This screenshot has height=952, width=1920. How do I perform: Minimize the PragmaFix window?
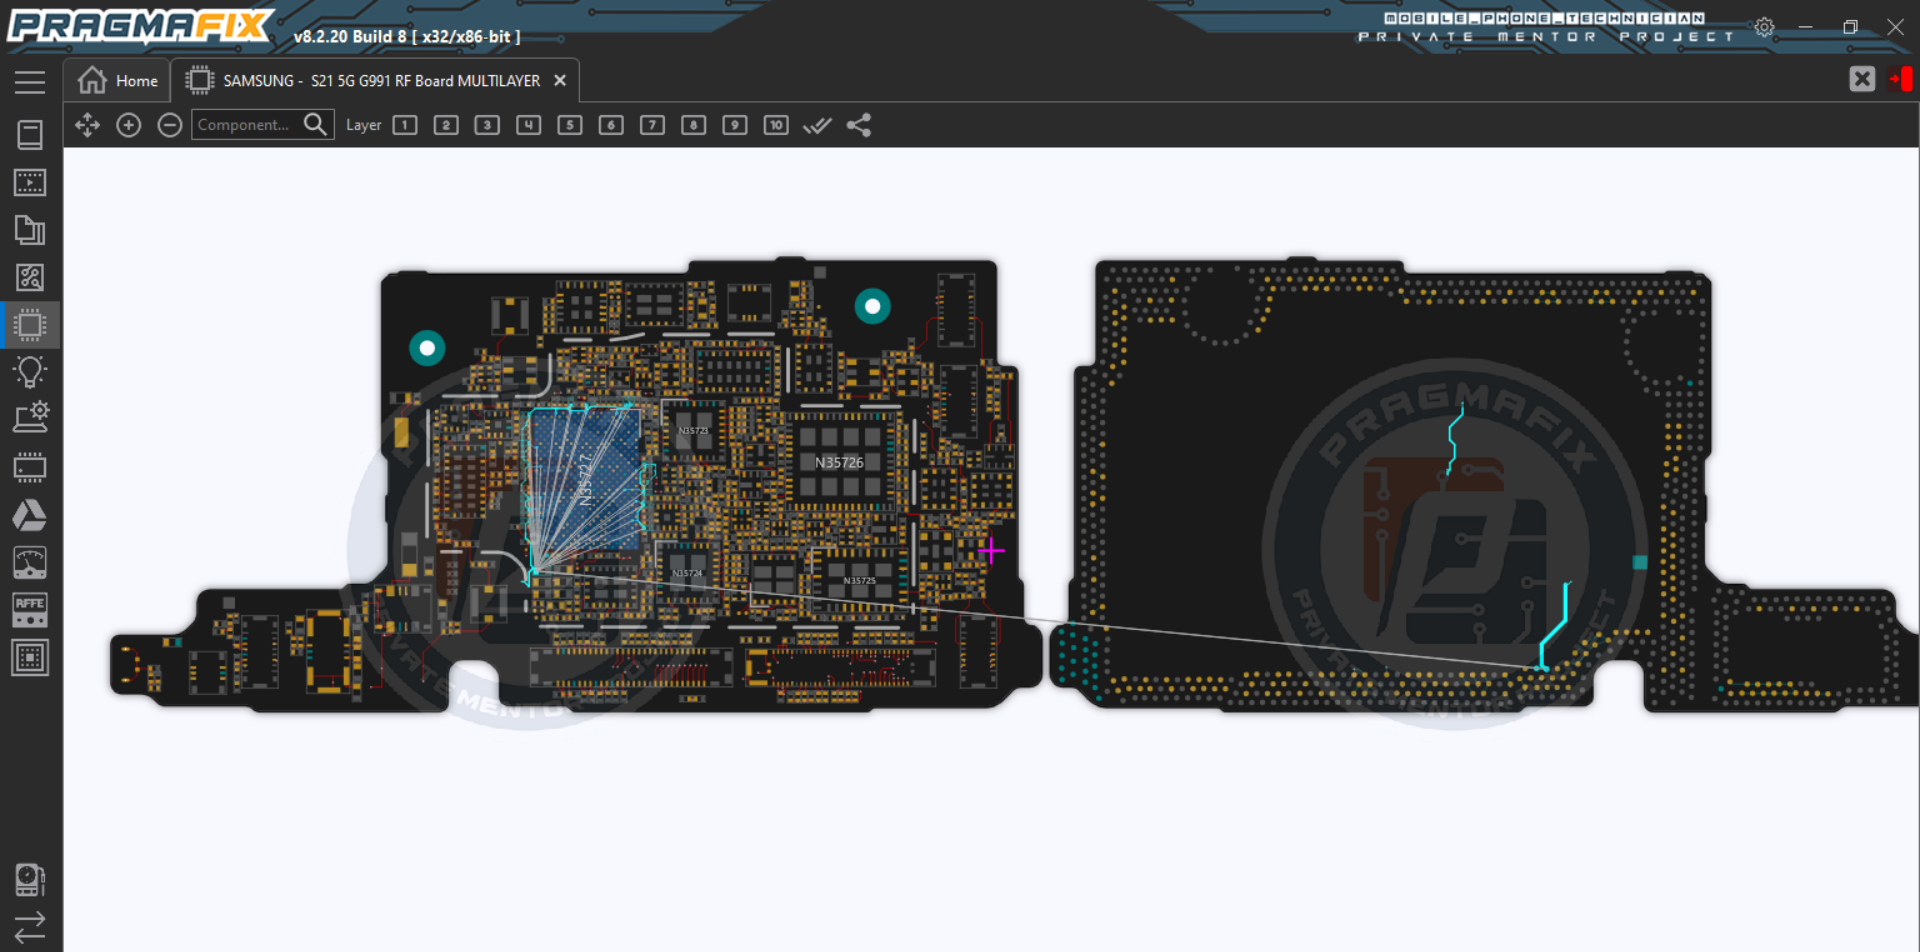coord(1806,27)
